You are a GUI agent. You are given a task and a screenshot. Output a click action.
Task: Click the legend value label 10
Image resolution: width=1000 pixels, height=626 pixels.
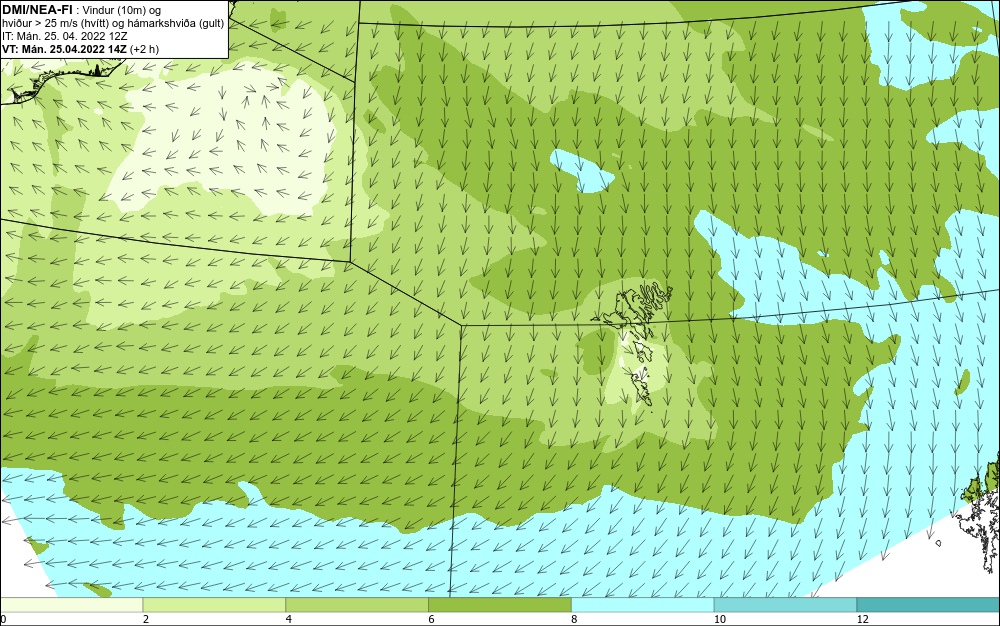[720, 619]
